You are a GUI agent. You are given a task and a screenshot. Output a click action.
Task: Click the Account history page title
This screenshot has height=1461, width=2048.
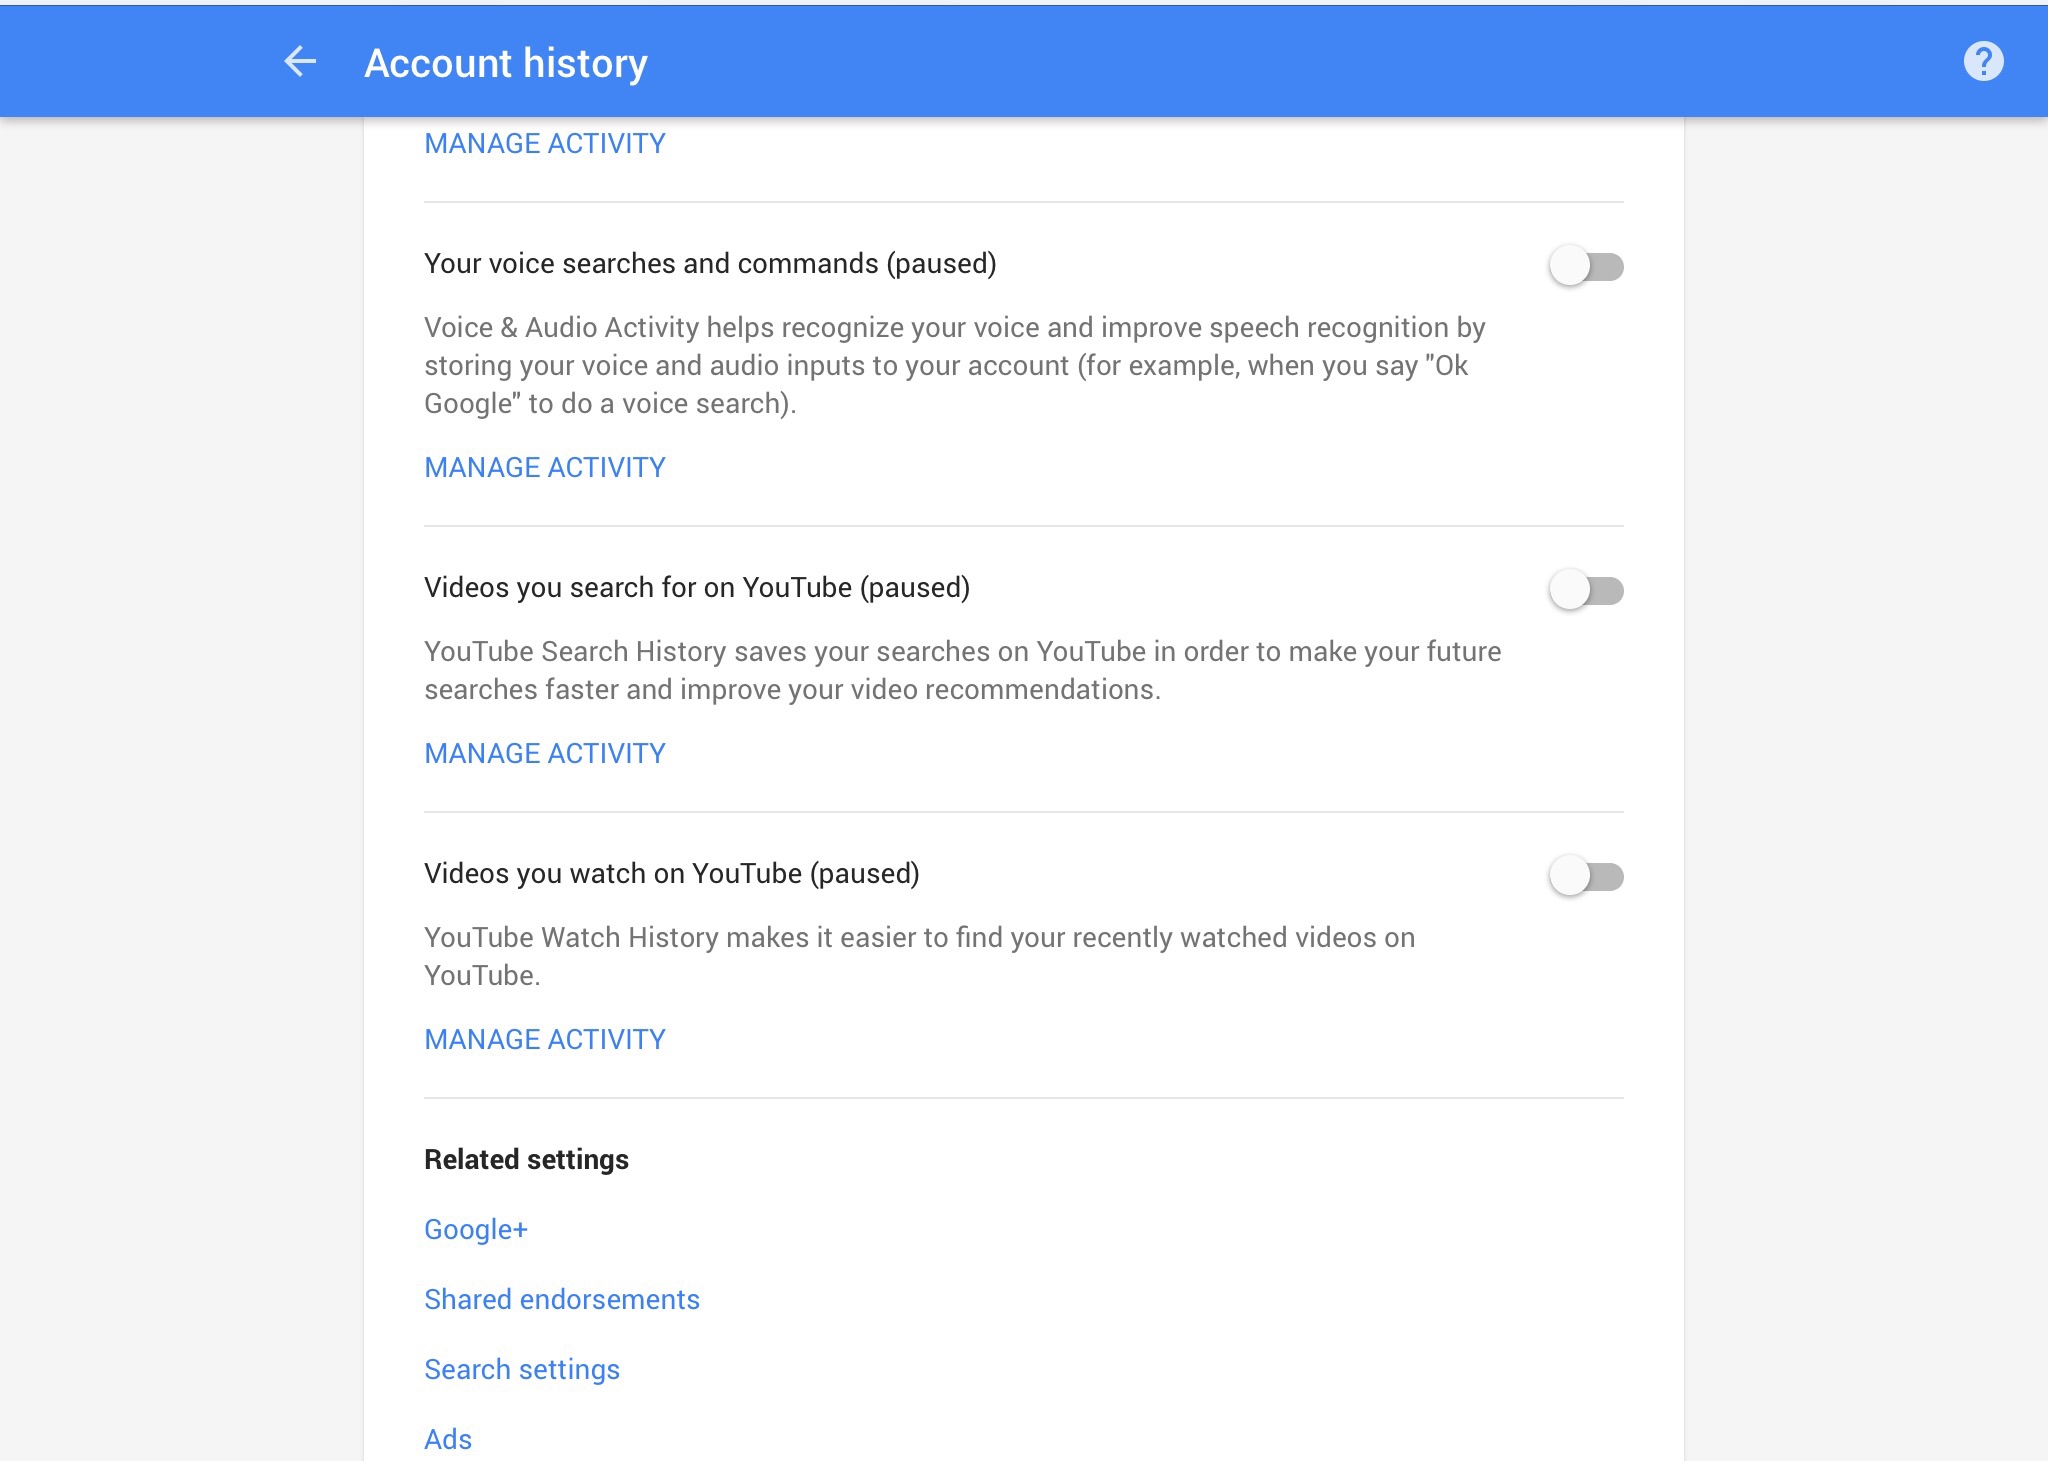pyautogui.click(x=505, y=63)
